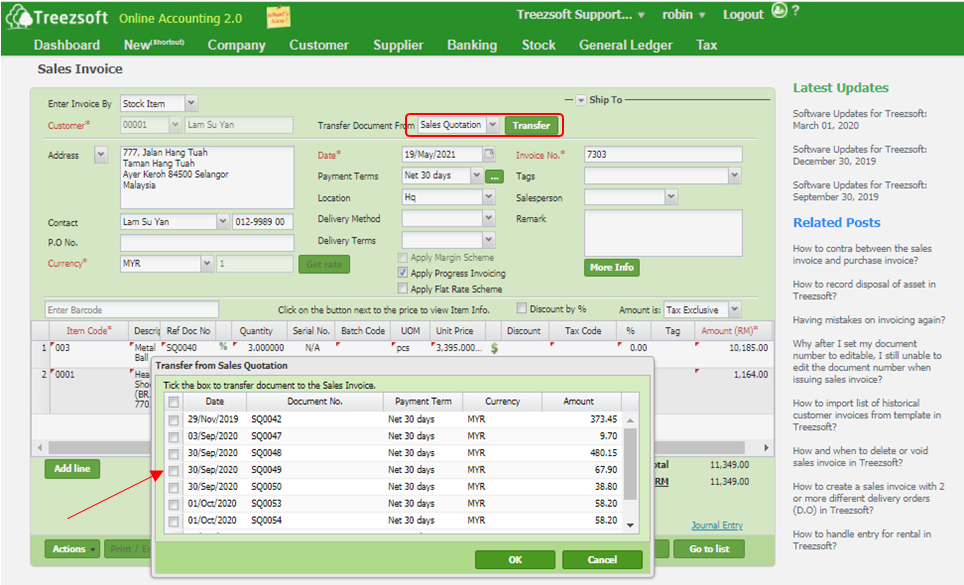Expand the Ship To section
964x585 pixels.
click(581, 100)
